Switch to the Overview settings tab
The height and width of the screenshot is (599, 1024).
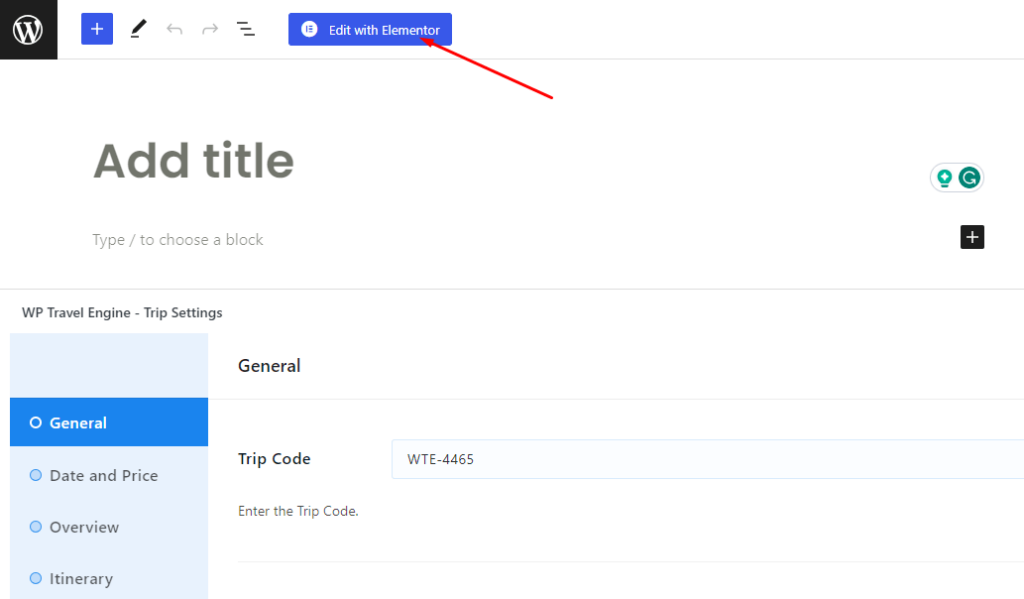tap(84, 527)
